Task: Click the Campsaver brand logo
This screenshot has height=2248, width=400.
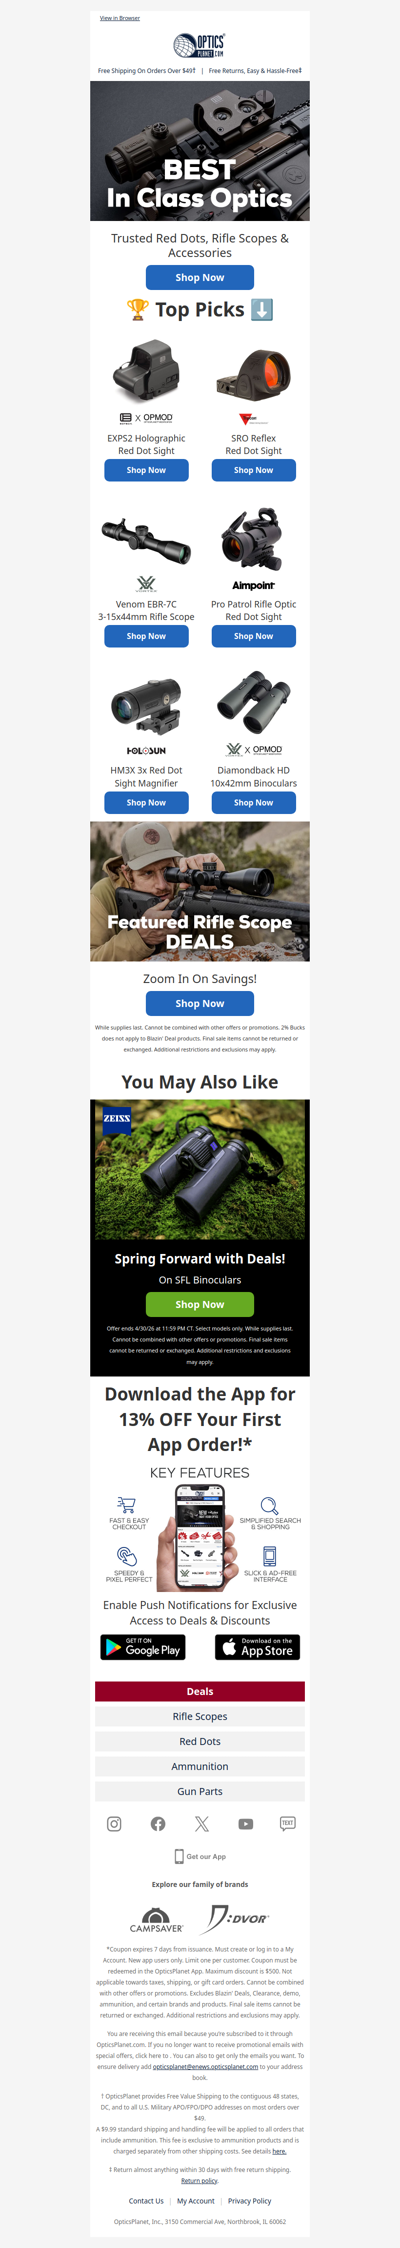Action: pos(156,1920)
